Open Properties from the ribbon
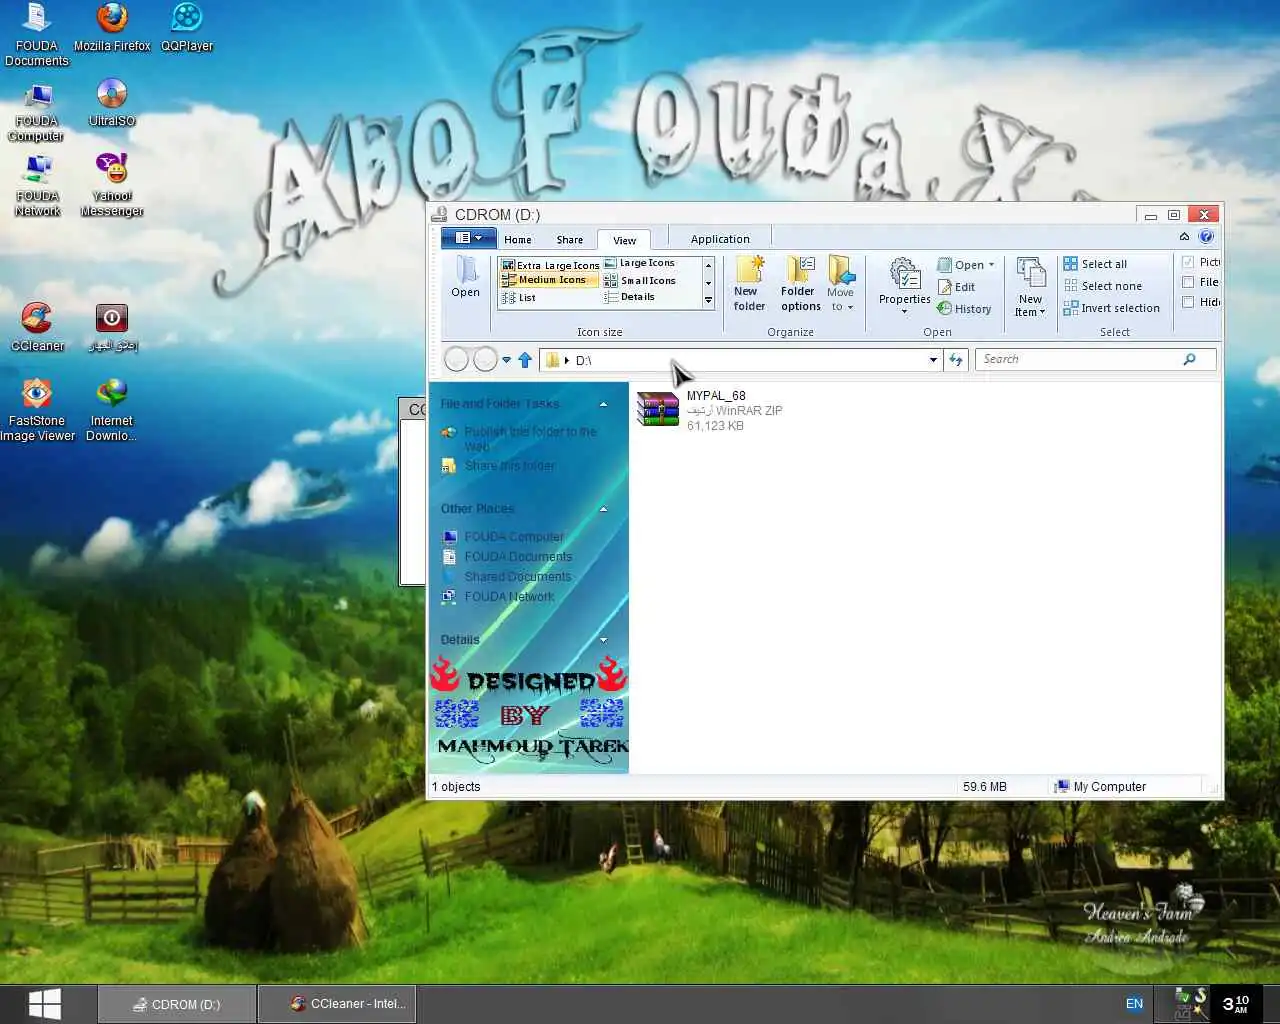1280x1024 pixels. click(x=904, y=285)
